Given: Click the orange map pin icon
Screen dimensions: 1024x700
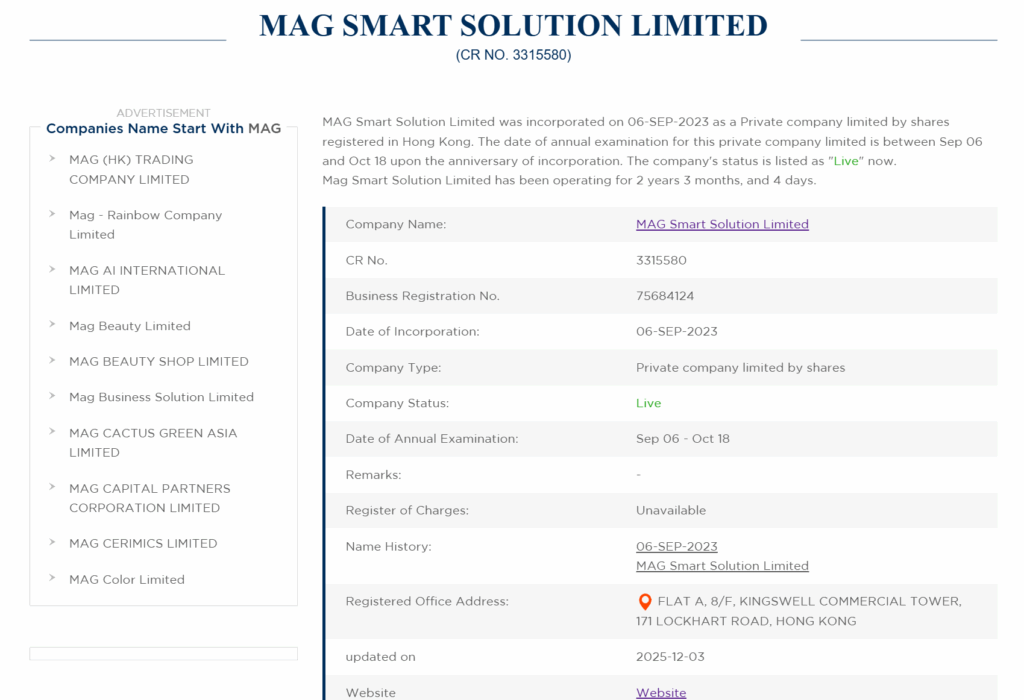Looking at the screenshot, I should pos(645,602).
